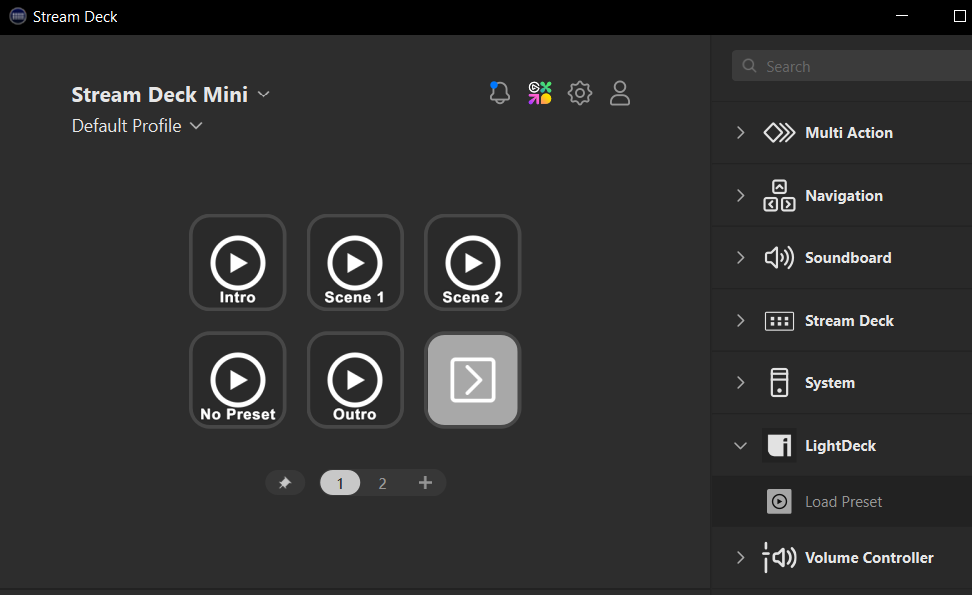
Task: Click the Multi Action category icon
Action: (x=779, y=133)
